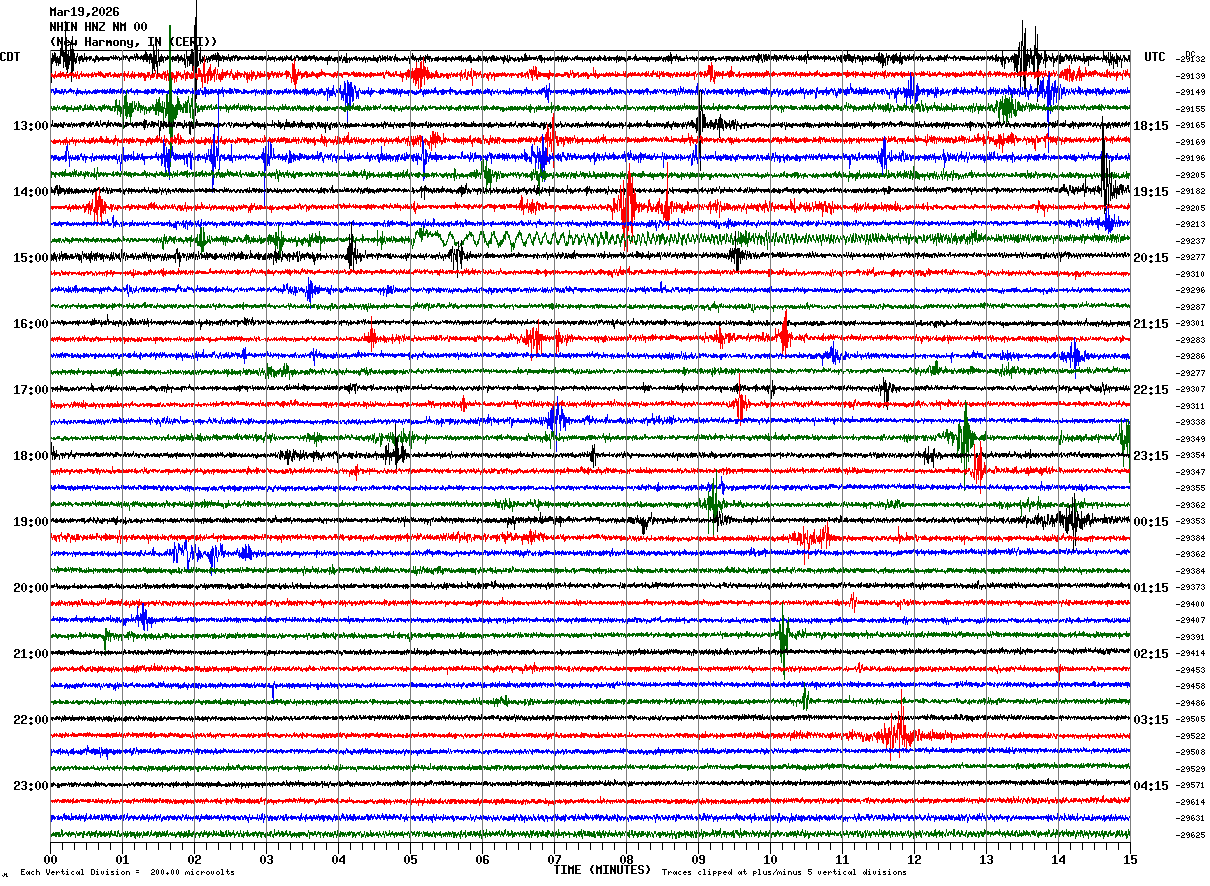Click the DC offset value '-29182'
This screenshot has height=886, width=1210.
coord(1191,192)
